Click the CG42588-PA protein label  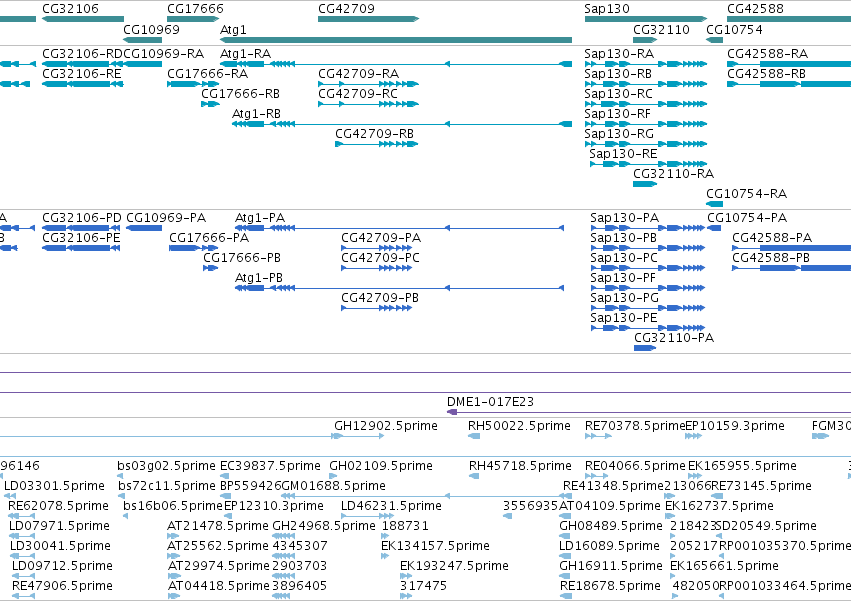point(772,238)
